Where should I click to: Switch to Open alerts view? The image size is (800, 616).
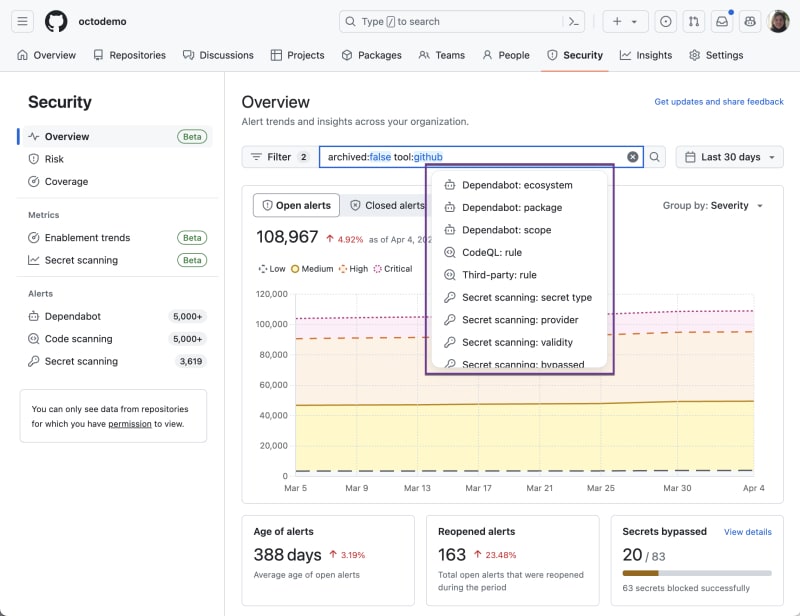(296, 205)
